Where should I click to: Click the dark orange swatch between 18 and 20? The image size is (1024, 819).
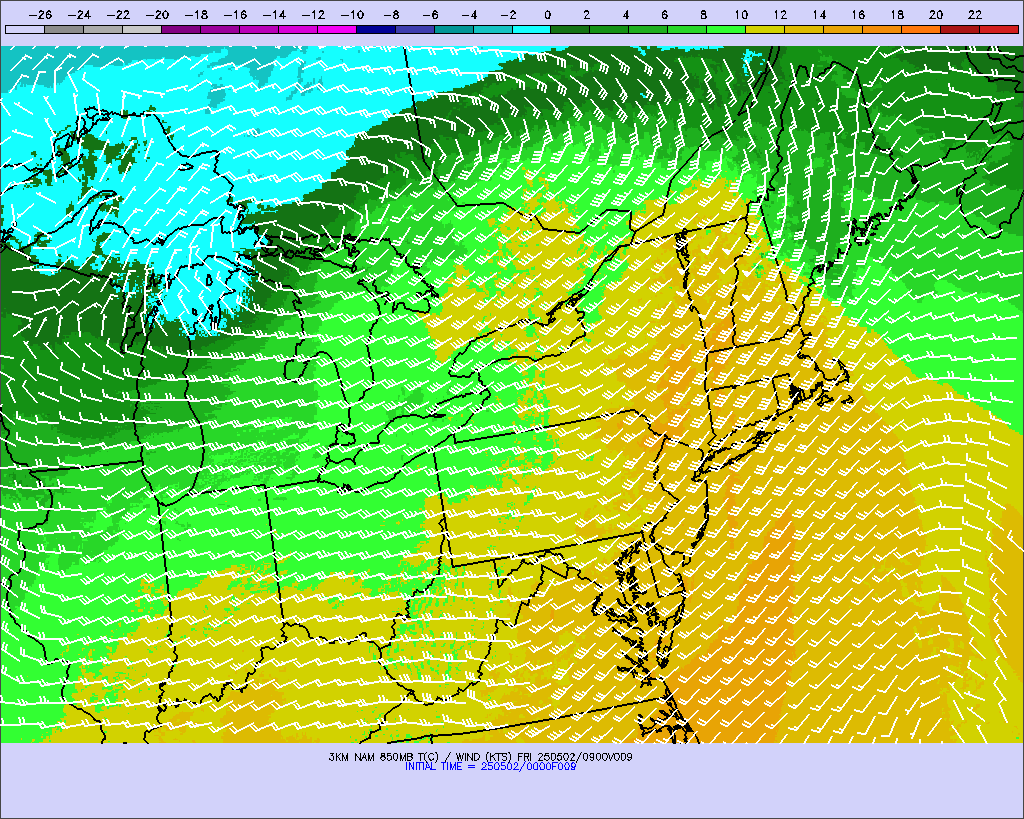click(920, 29)
